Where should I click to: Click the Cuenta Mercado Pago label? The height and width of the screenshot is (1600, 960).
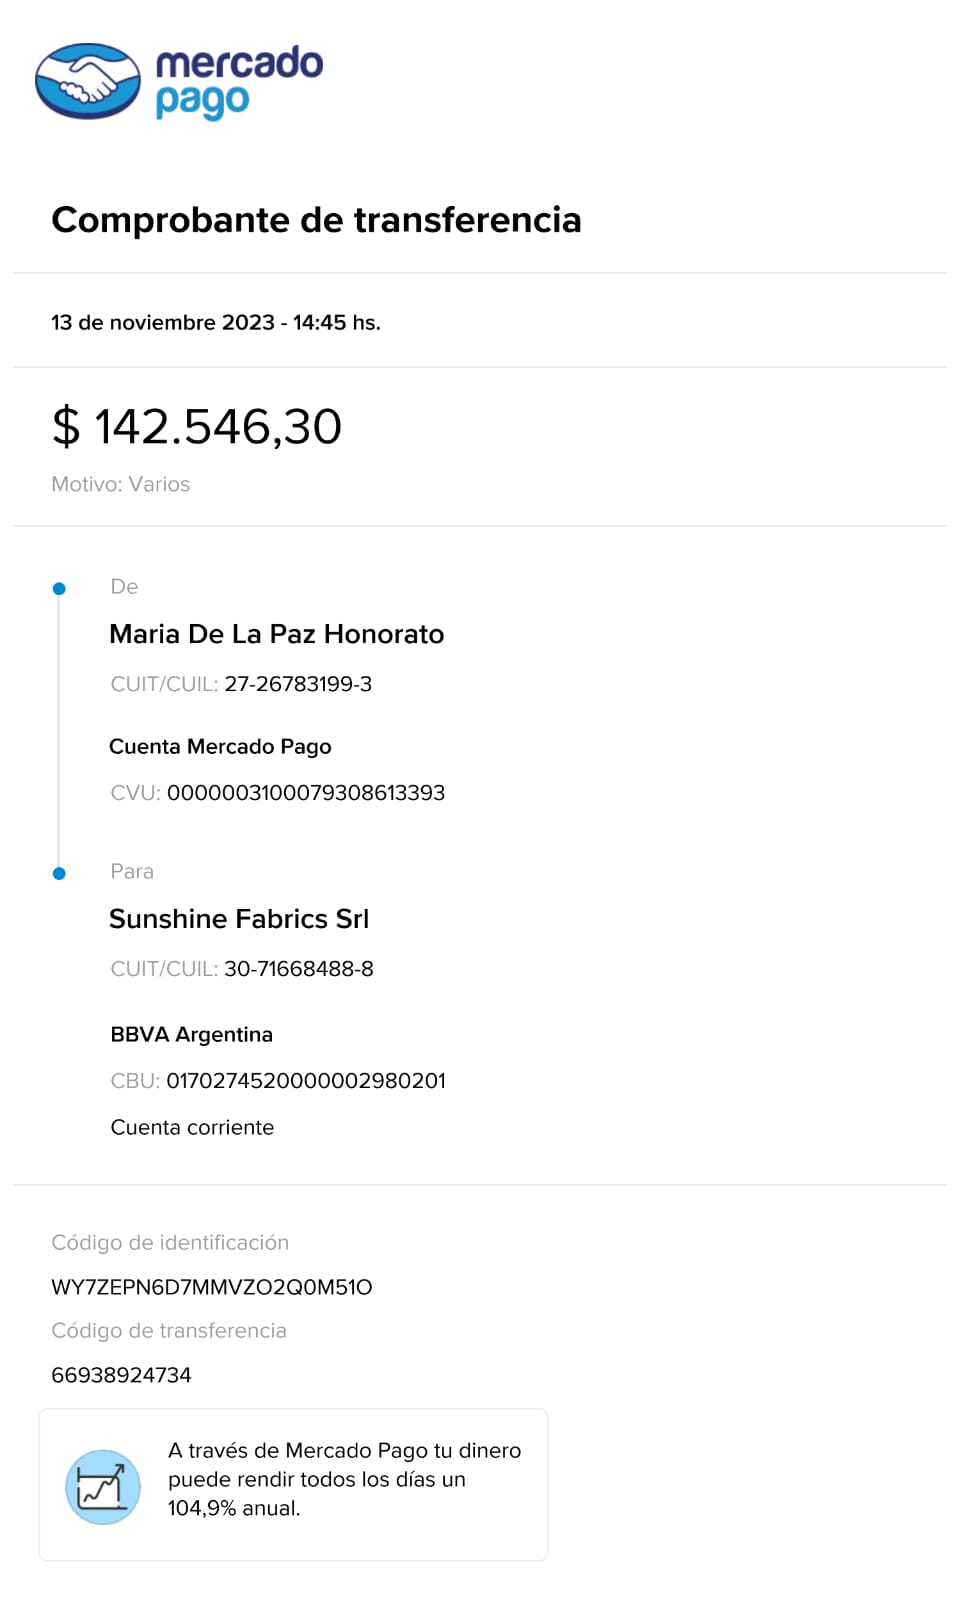click(220, 747)
